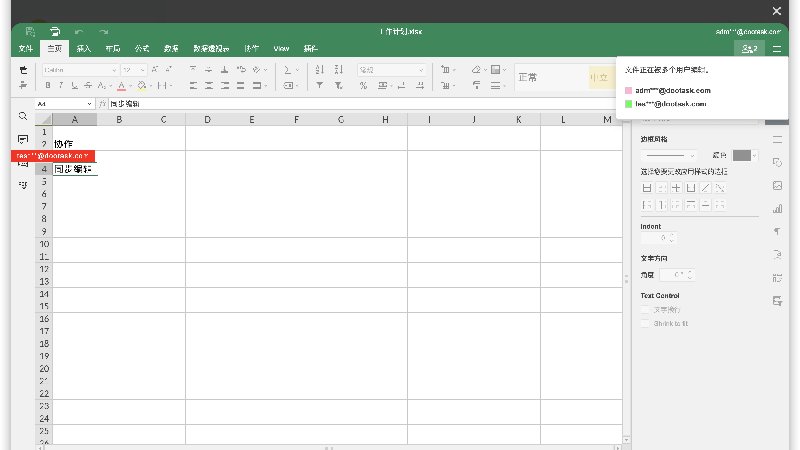The image size is (800, 450).
Task: Click the fill color bucket icon
Action: click(x=142, y=85)
